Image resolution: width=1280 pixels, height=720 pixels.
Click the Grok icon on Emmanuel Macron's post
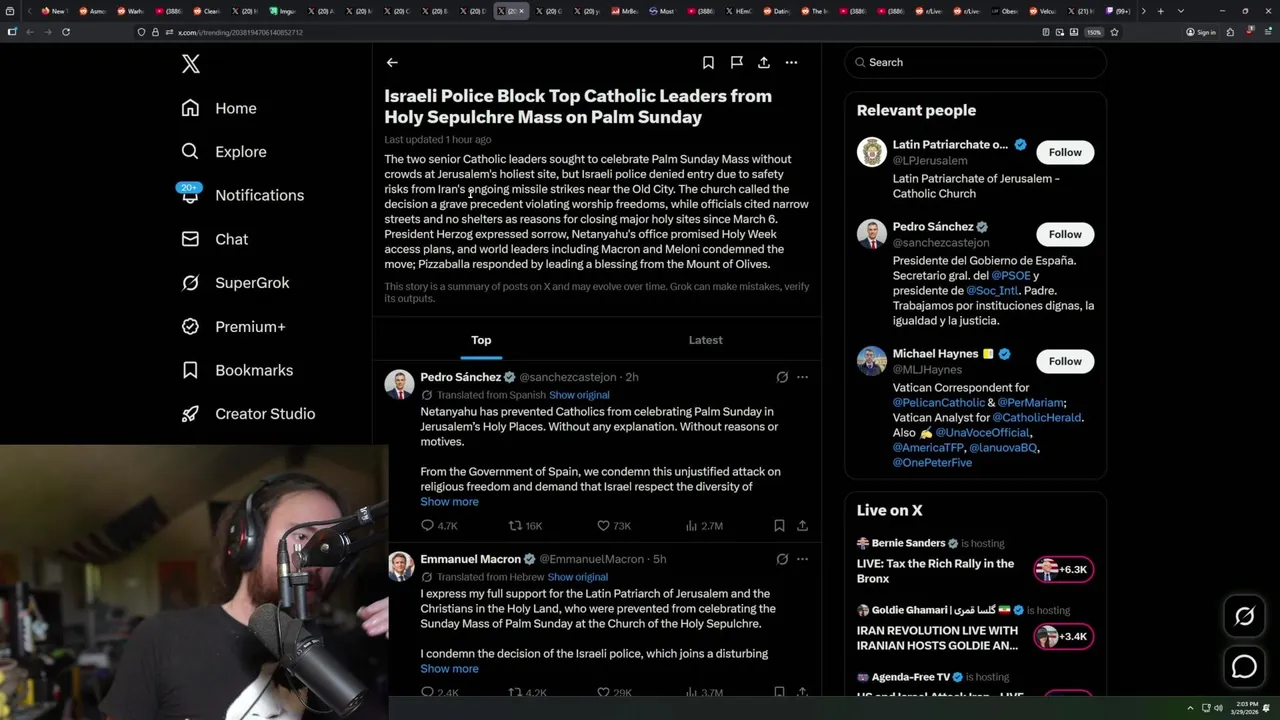pyautogui.click(x=782, y=559)
